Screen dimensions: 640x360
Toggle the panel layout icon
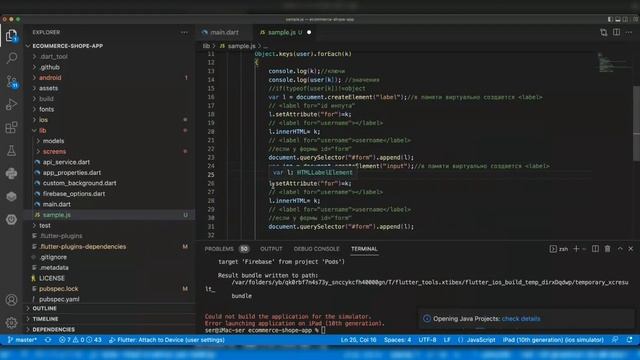point(618,19)
